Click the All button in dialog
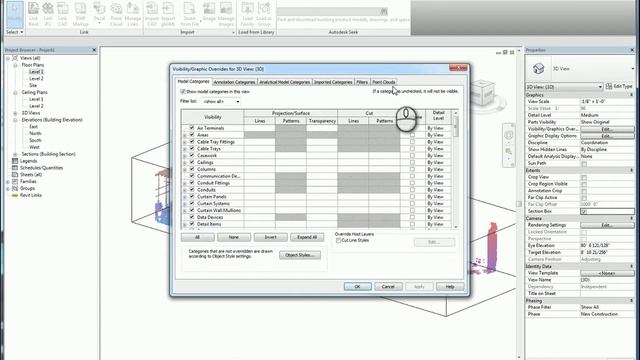The width and height of the screenshot is (640, 360). click(198, 237)
